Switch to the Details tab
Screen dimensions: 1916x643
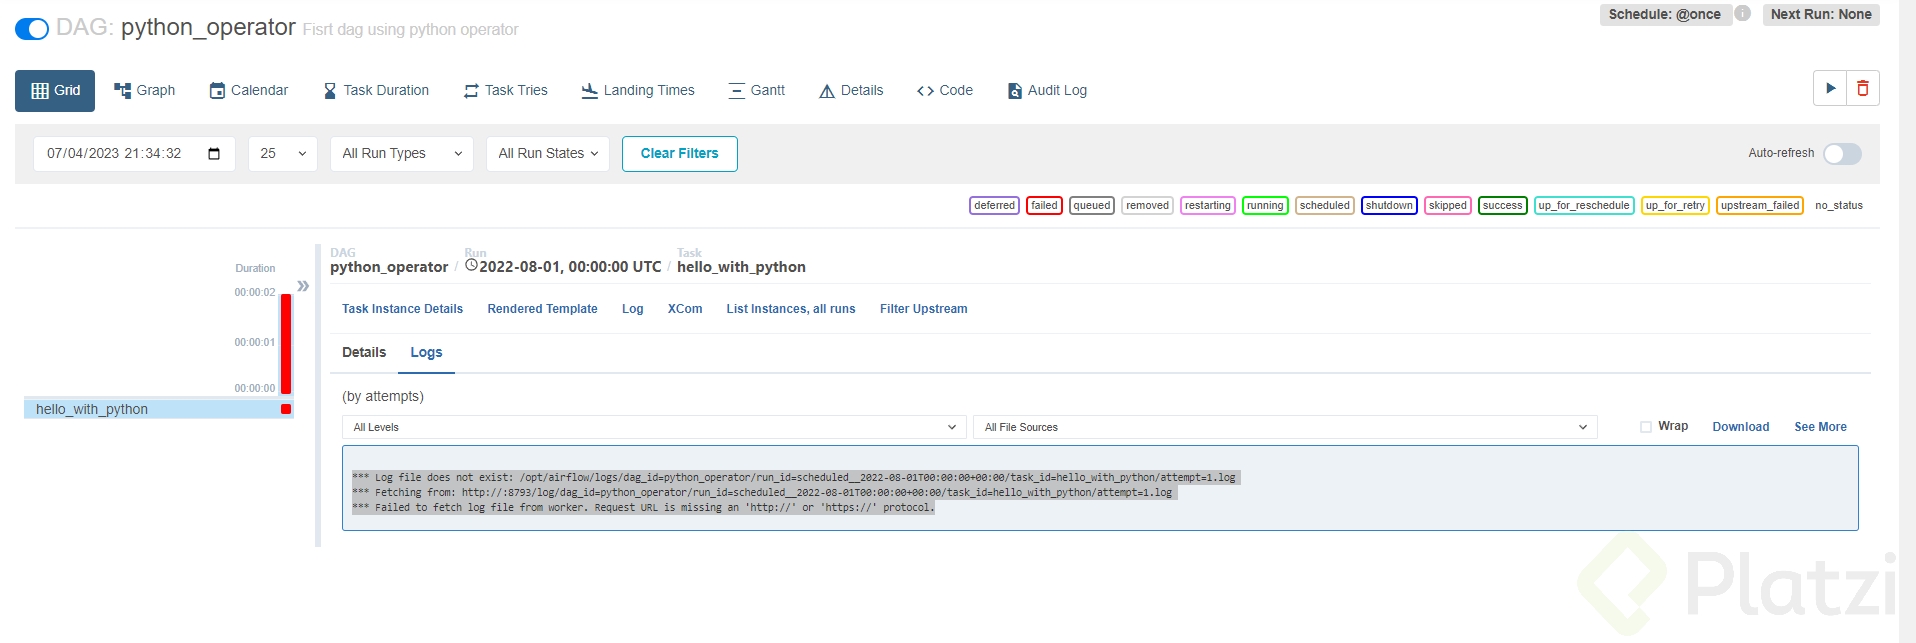(x=364, y=353)
